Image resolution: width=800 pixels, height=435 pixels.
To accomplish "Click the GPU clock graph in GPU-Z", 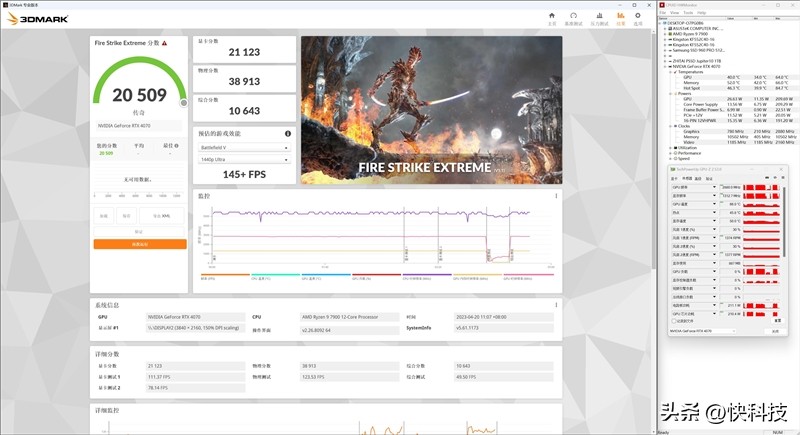I will [761, 187].
